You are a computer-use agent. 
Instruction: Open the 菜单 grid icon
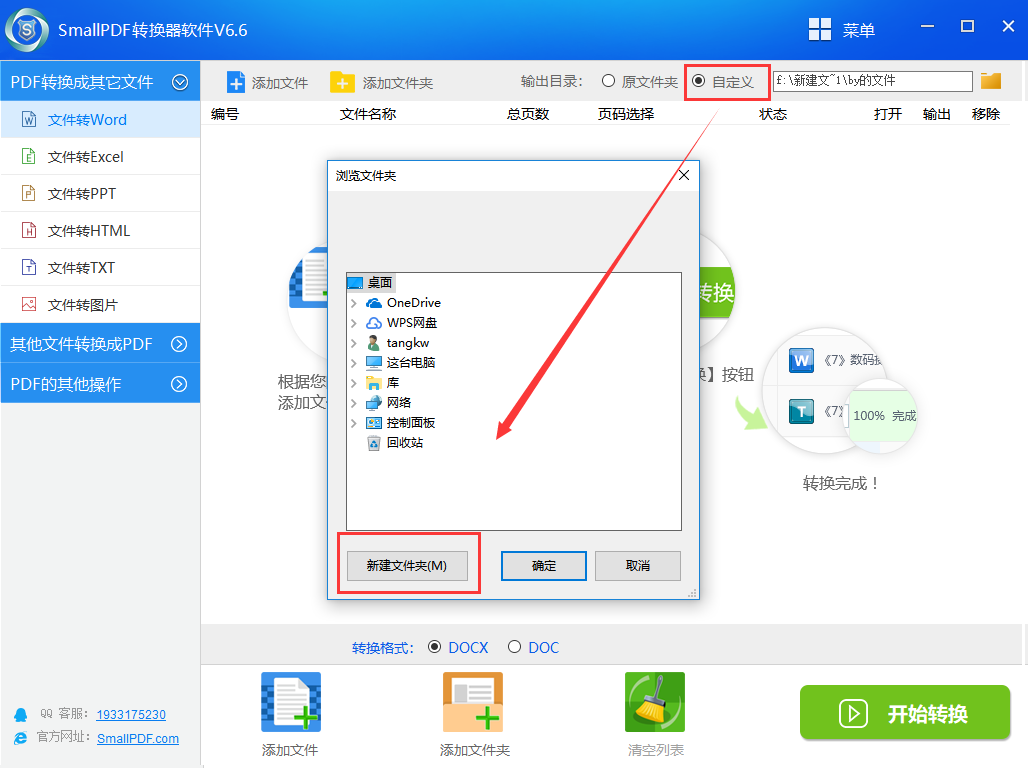pyautogui.click(x=820, y=30)
